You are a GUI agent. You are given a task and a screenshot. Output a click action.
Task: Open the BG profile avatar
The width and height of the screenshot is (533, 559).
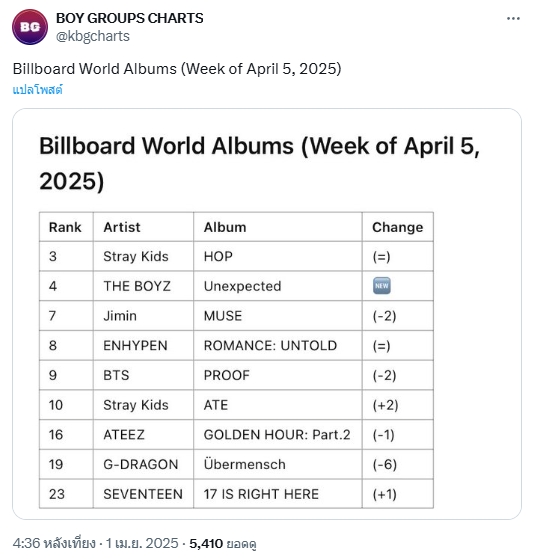click(30, 27)
